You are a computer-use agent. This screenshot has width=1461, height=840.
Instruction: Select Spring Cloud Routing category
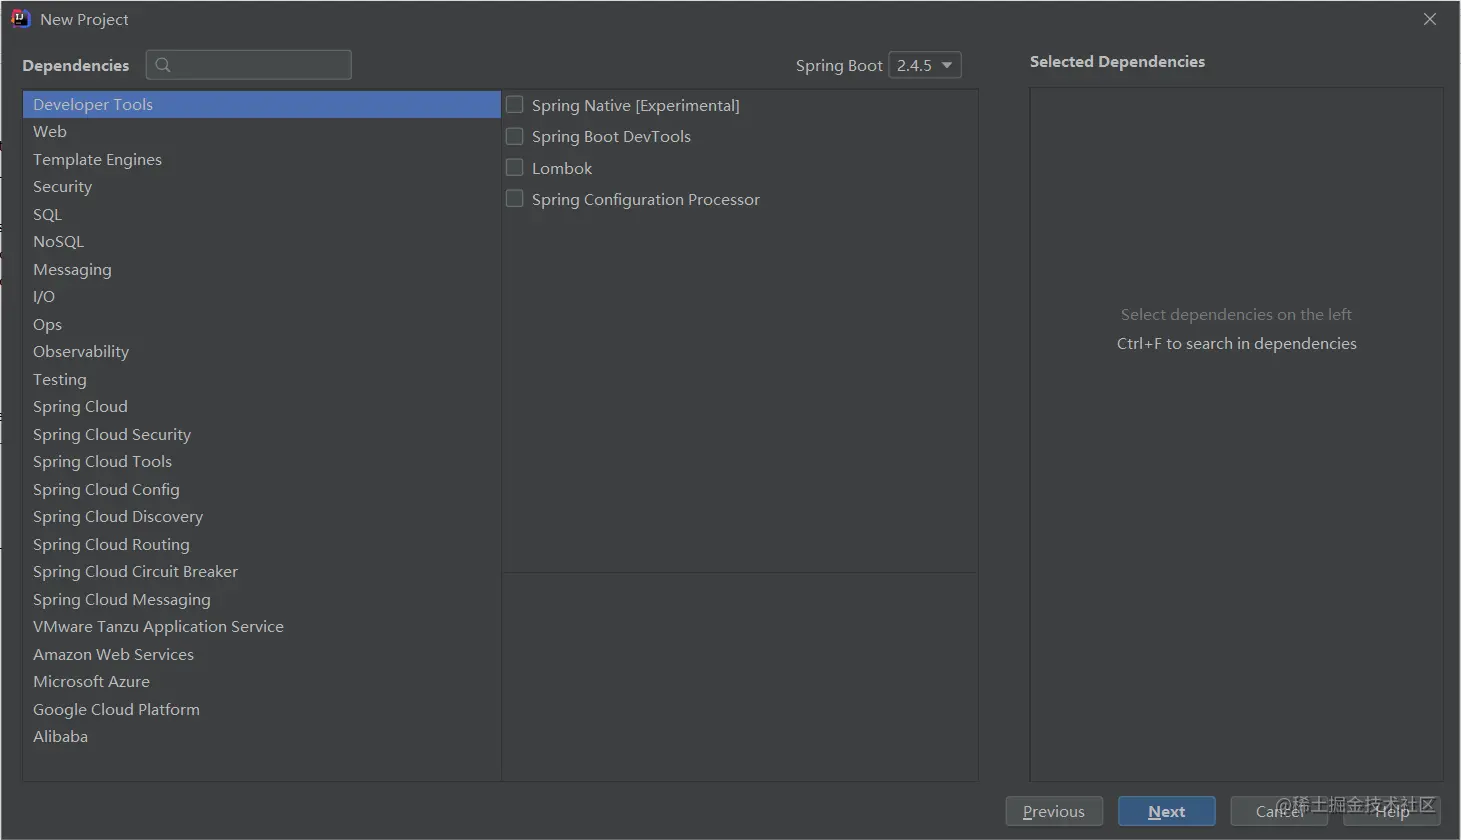pos(262,544)
